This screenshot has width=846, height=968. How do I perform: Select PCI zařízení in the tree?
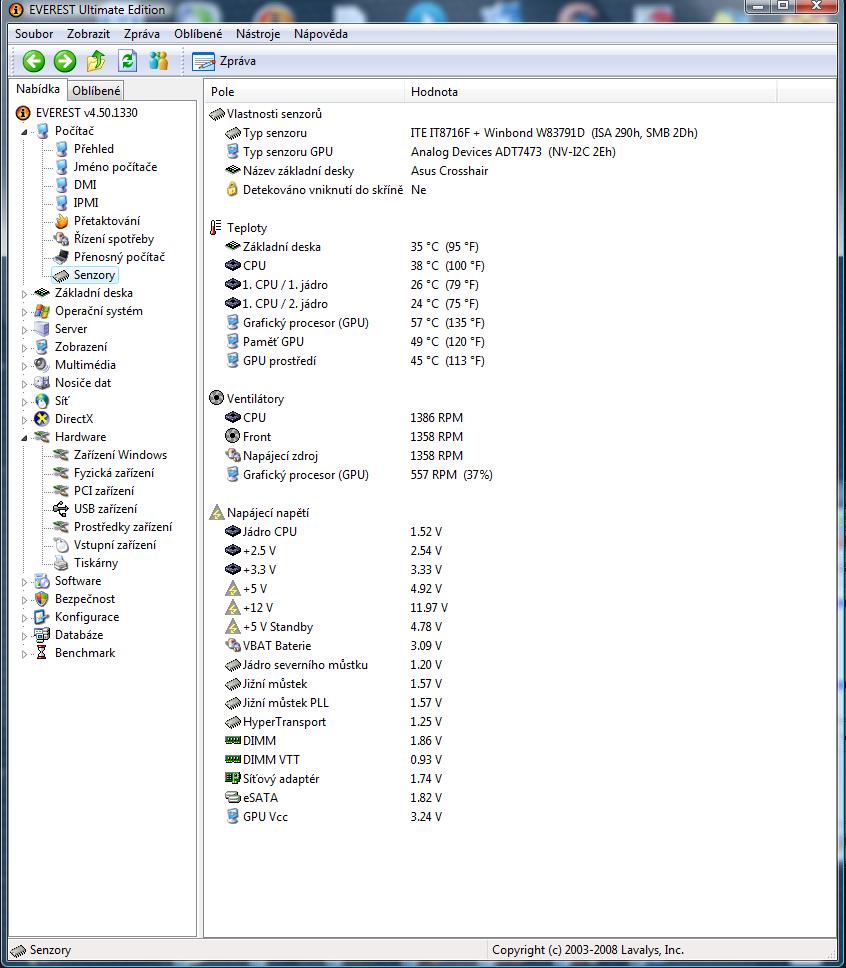coord(104,491)
